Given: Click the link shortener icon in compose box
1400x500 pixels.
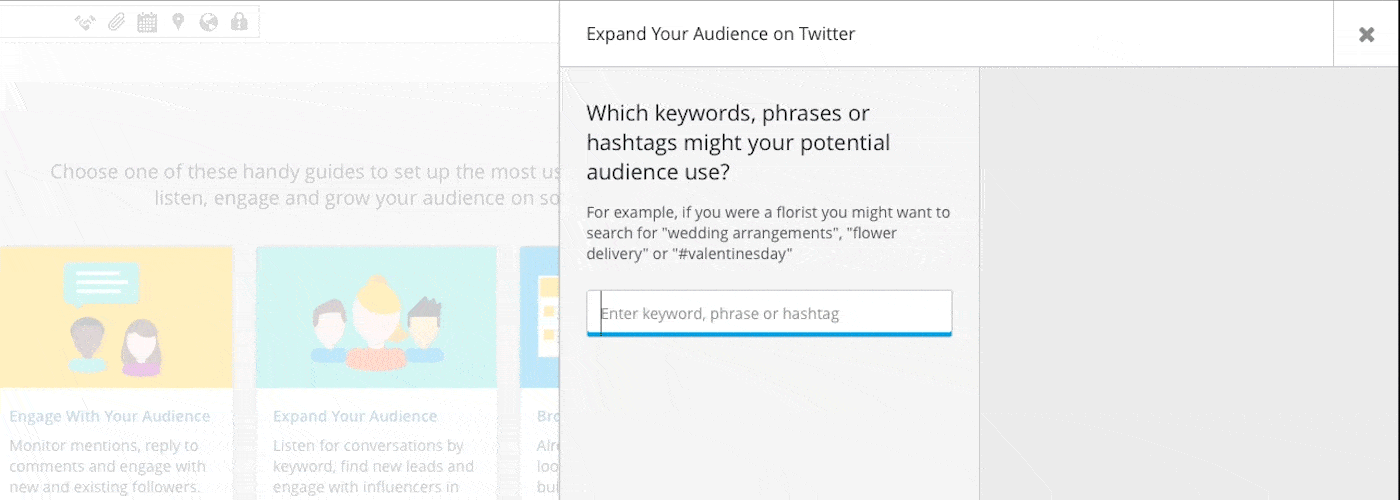Looking at the screenshot, I should click(85, 22).
